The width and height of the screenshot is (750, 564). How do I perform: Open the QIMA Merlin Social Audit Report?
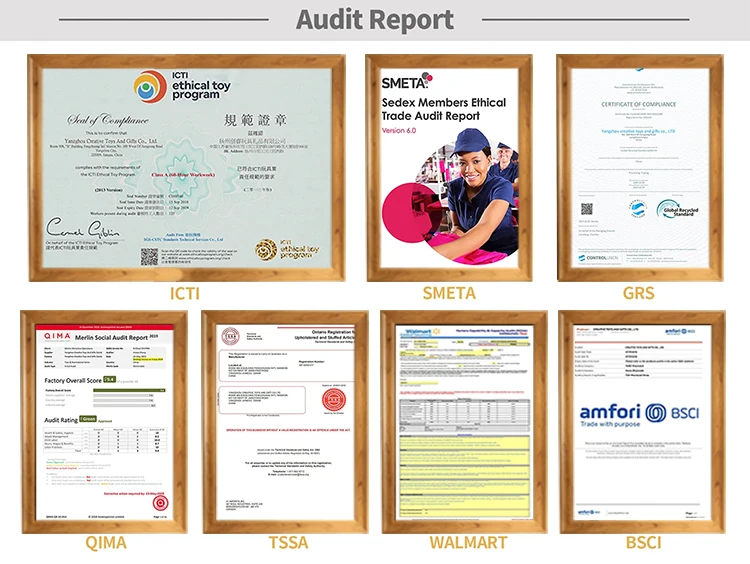[104, 422]
